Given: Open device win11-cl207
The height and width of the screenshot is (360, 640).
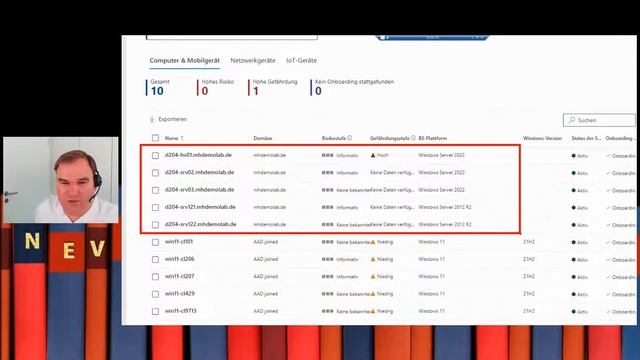Looking at the screenshot, I should point(180,276).
